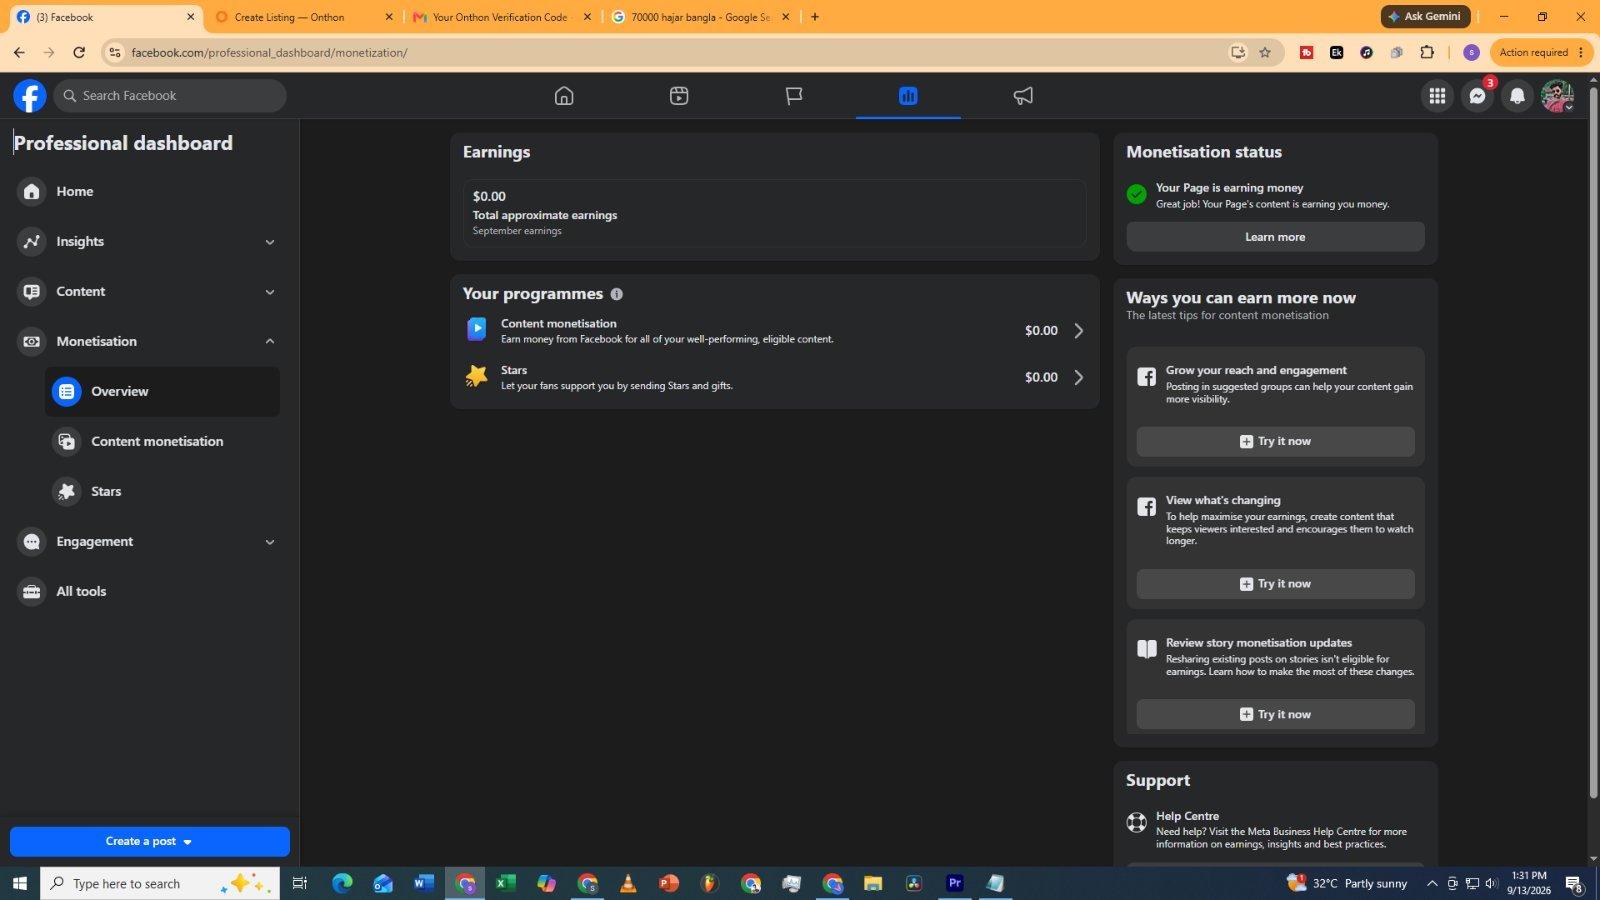Click the install app icon in address bar
The image size is (1600, 900).
pos(1238,52)
